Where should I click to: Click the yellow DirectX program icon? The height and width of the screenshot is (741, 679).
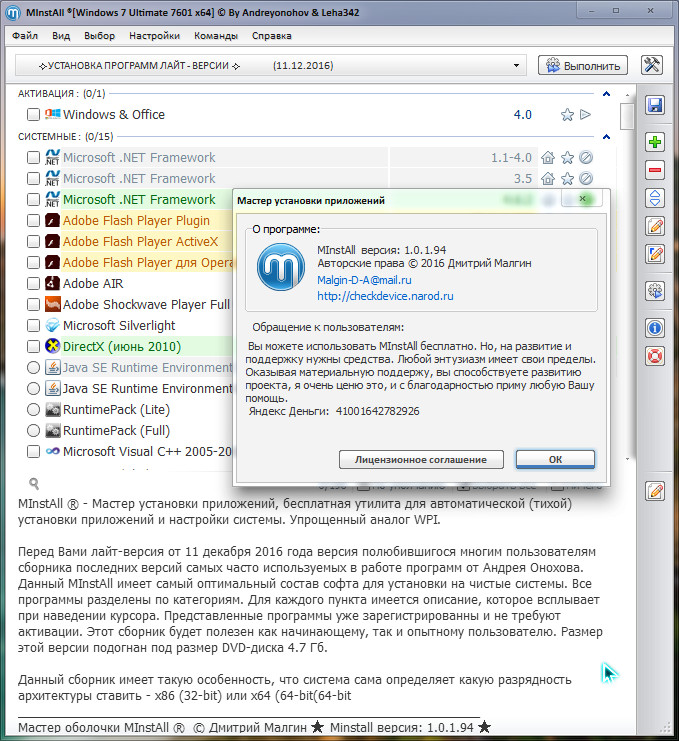pos(52,346)
